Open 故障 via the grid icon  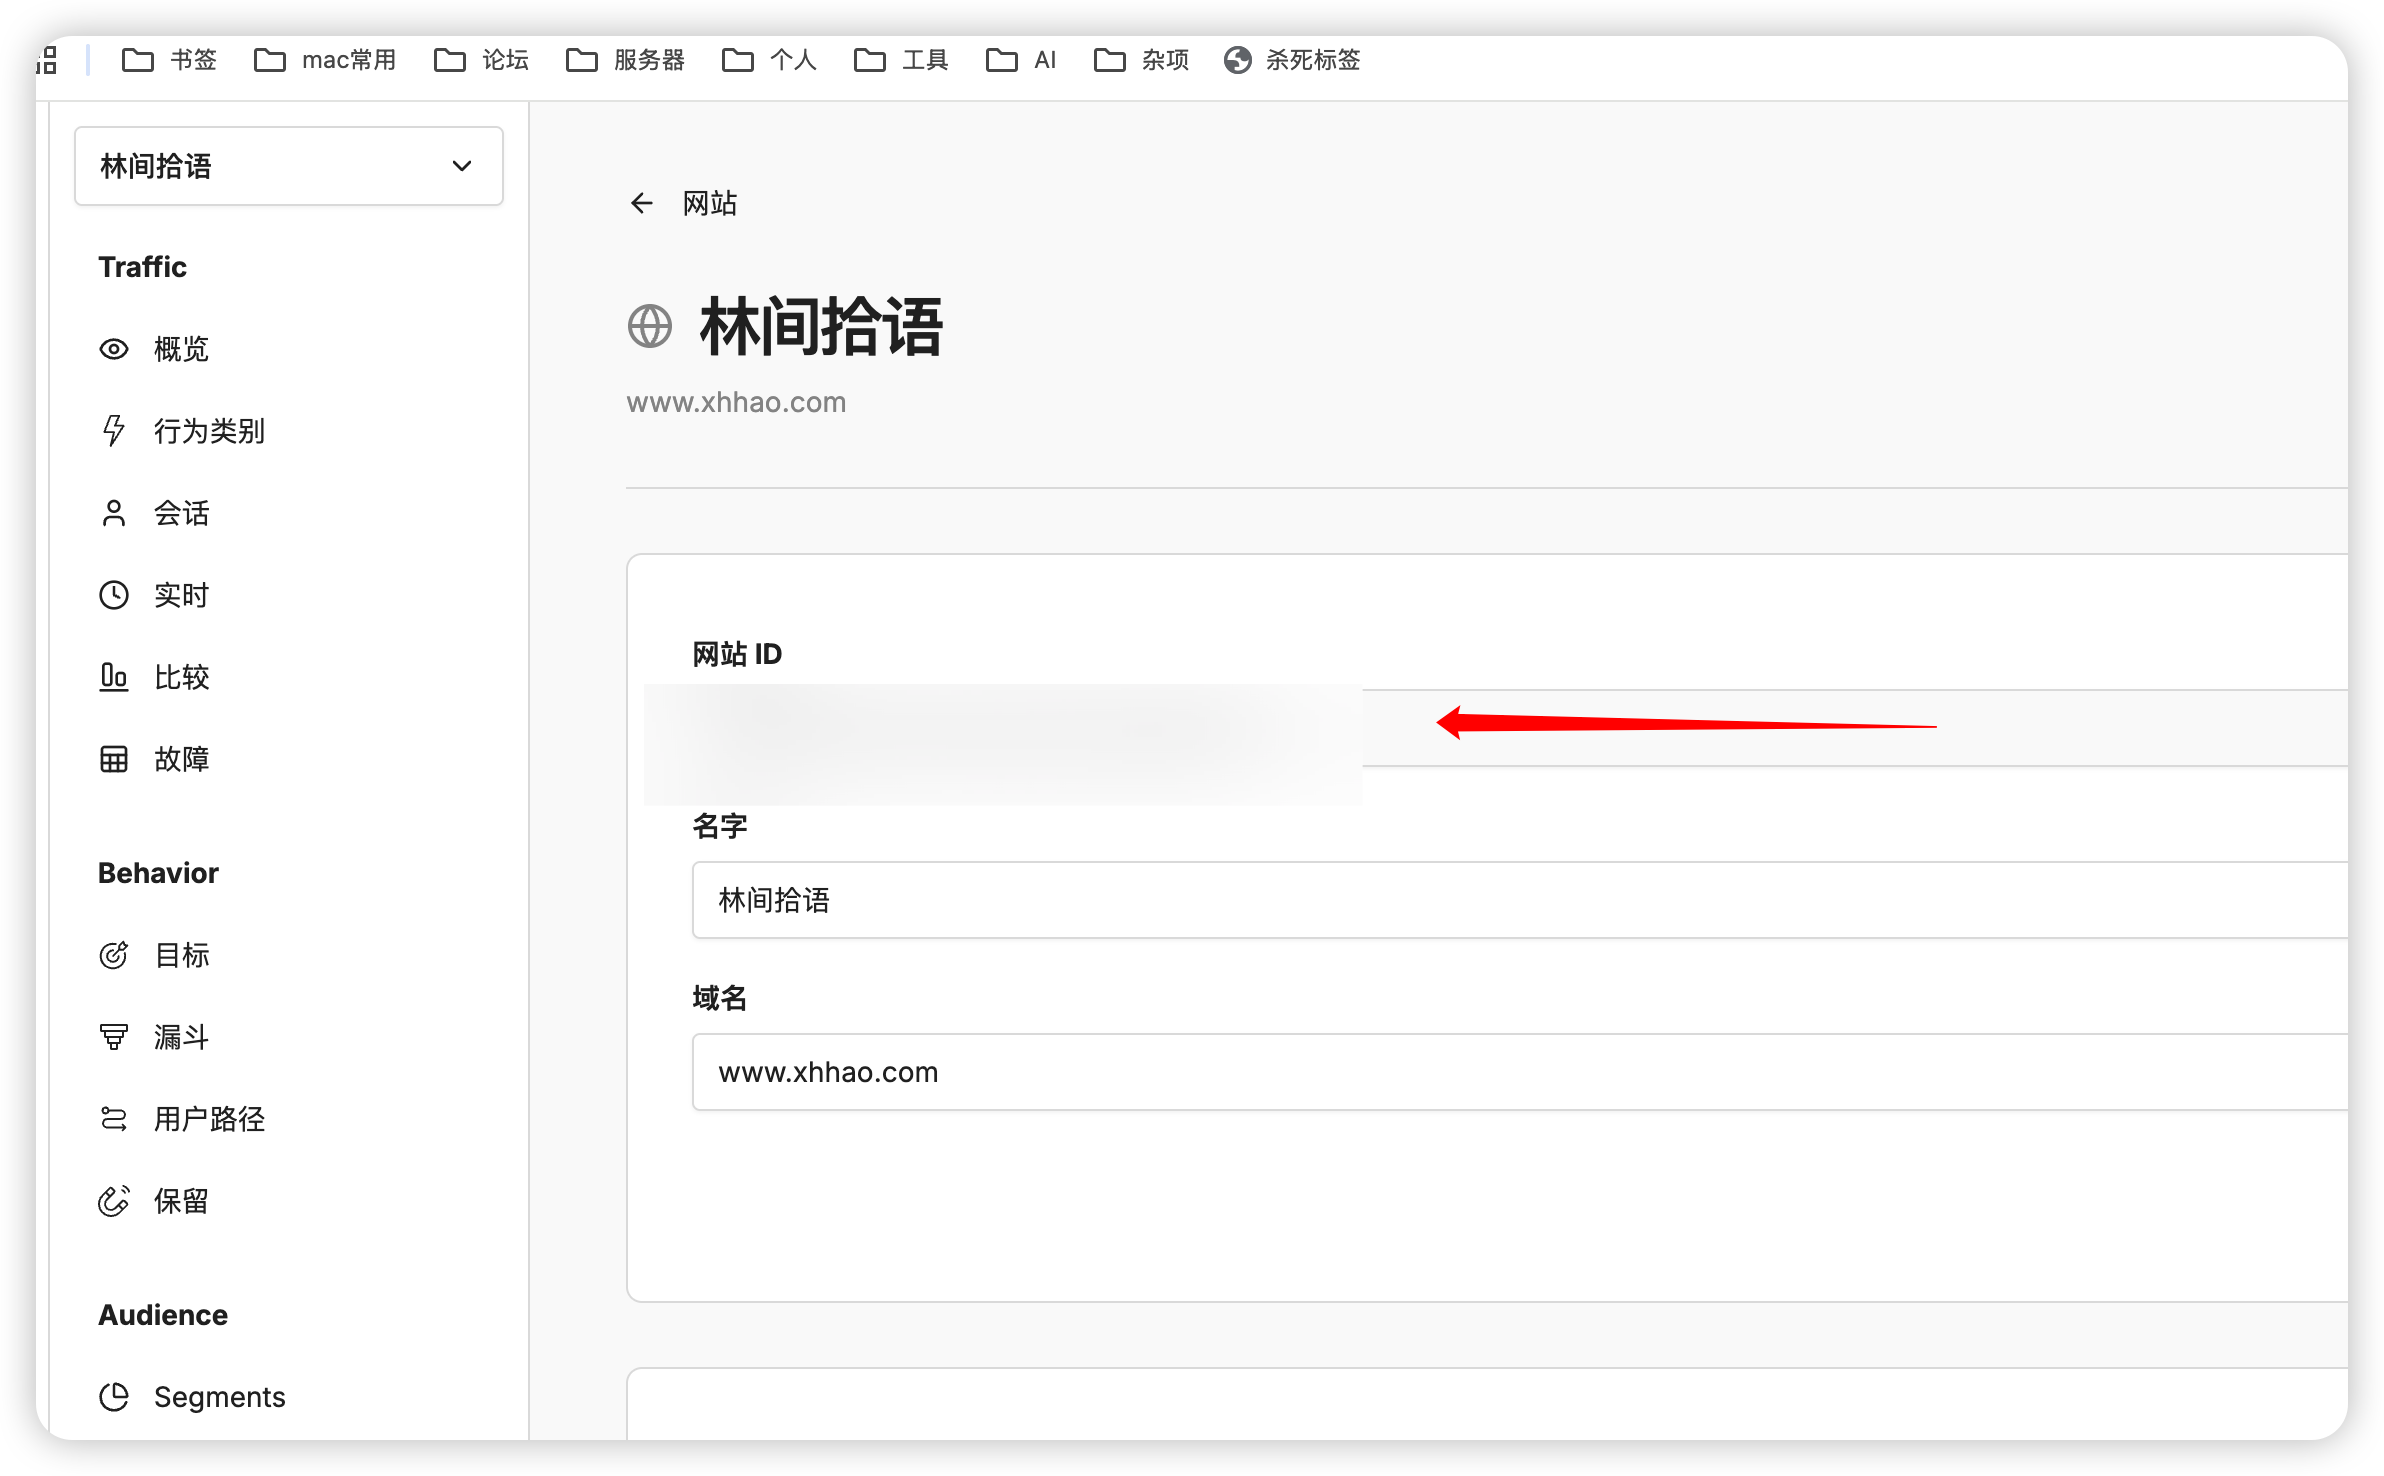pyautogui.click(x=114, y=758)
